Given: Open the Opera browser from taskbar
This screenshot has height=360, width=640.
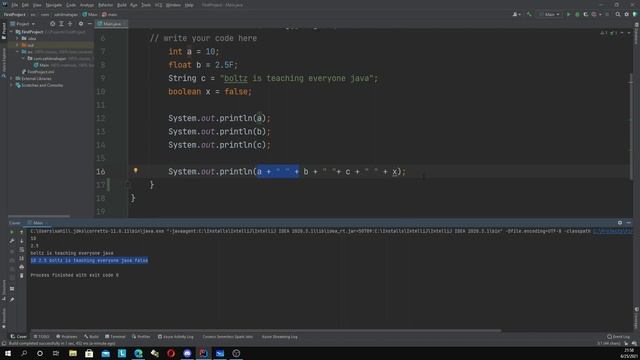Looking at the screenshot, I should [x=171, y=353].
